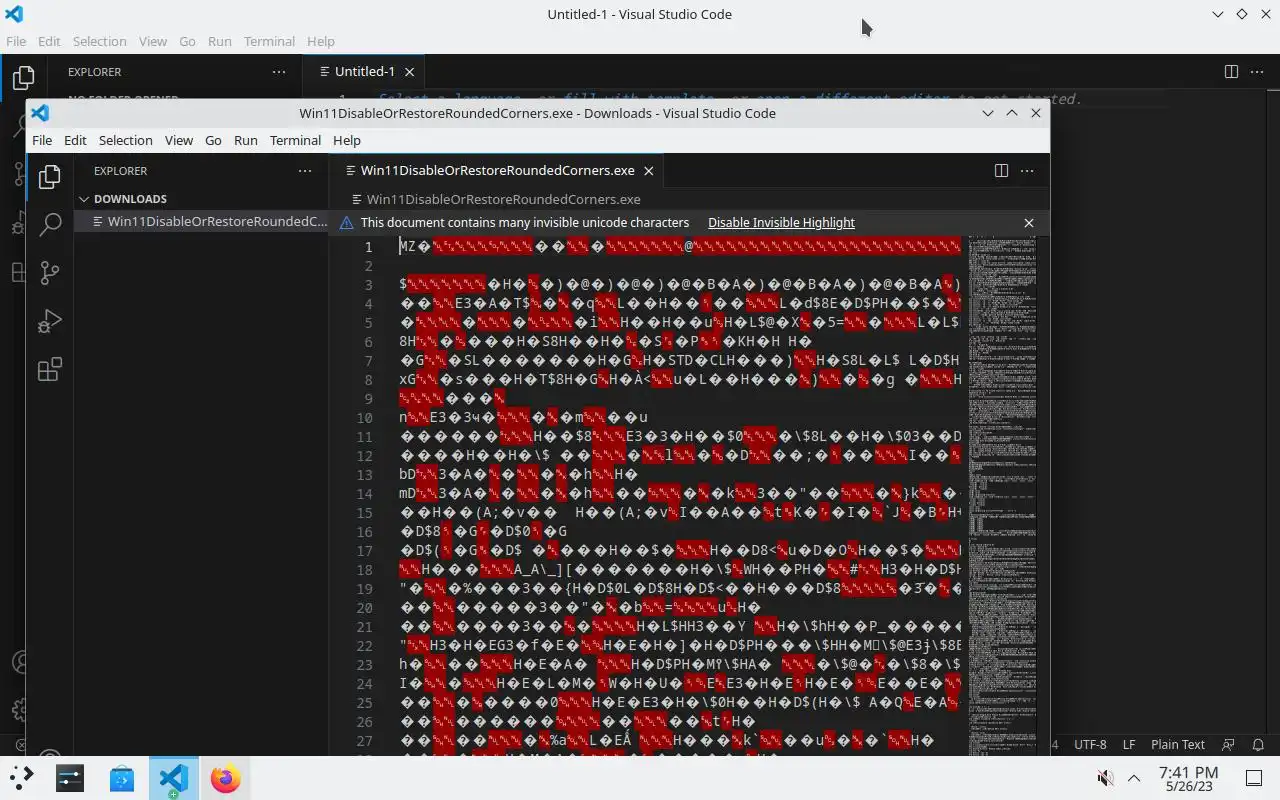Click Explorer icon in Untitled-1 background window
This screenshot has width=1280, height=800.
point(23,78)
